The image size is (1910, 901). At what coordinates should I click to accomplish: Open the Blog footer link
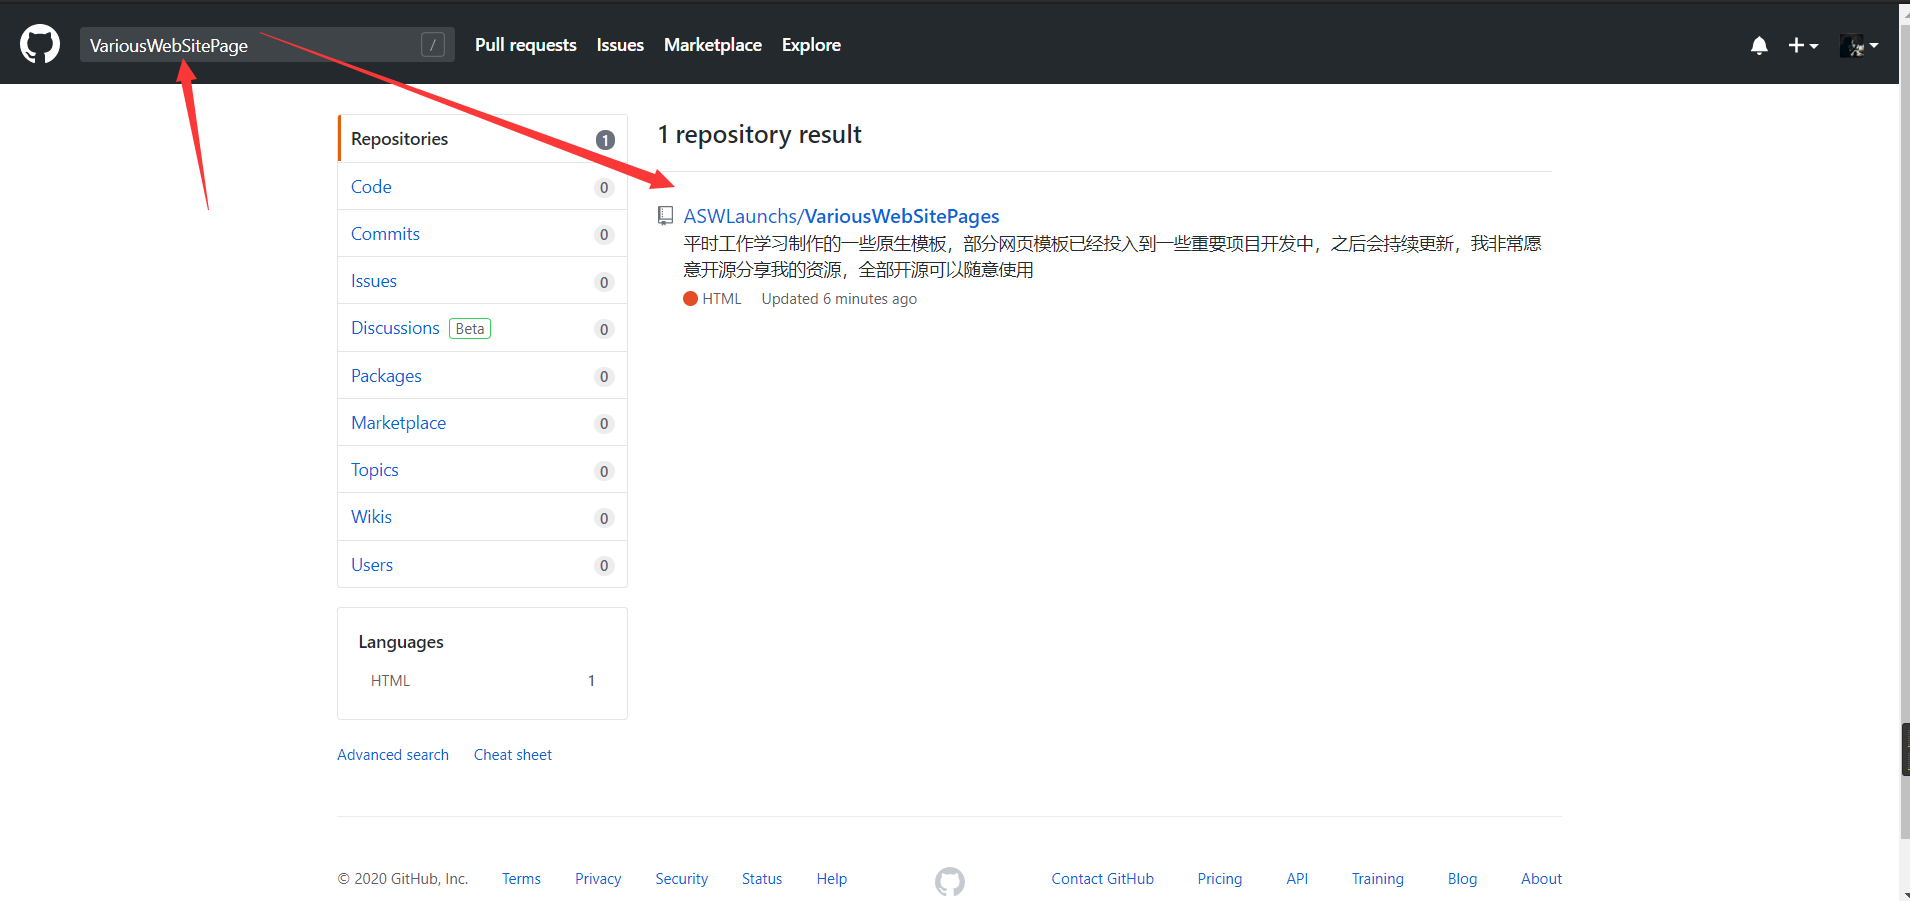pos(1462,879)
